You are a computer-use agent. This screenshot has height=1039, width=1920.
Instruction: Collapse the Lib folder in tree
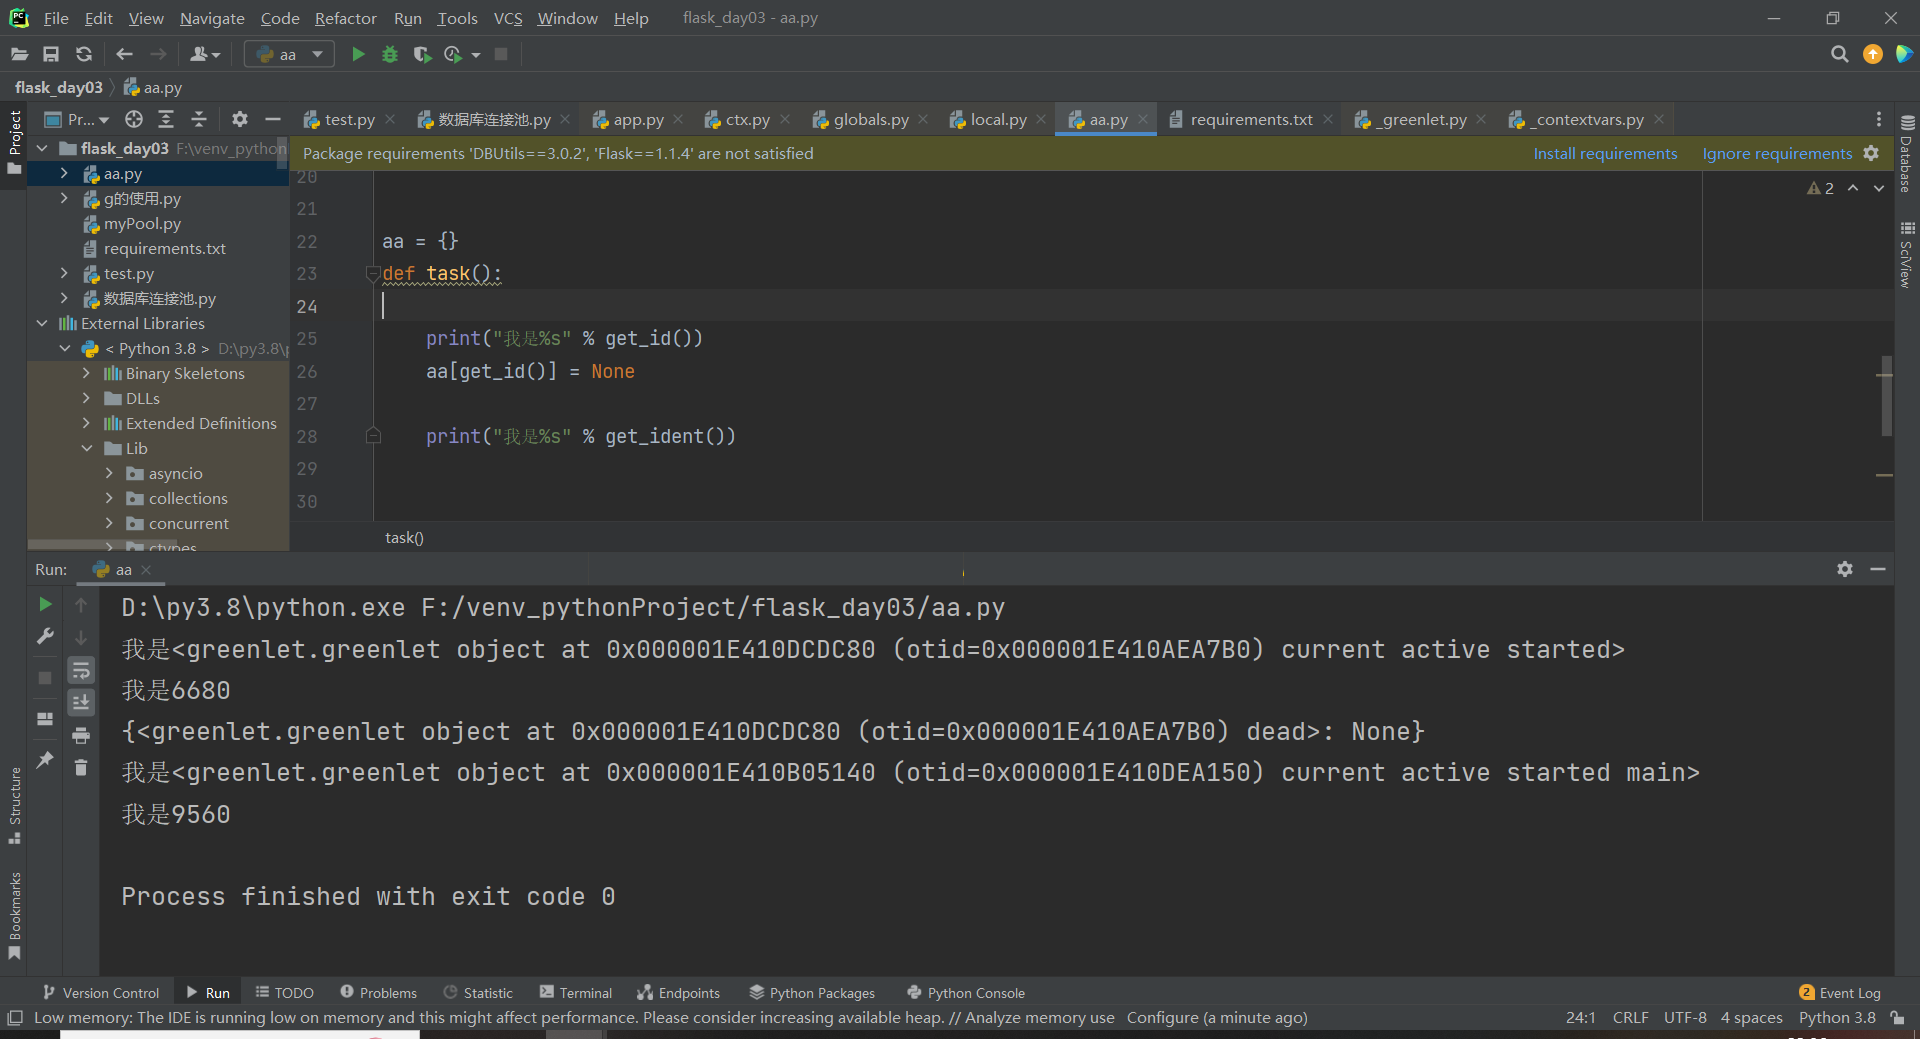pyautogui.click(x=87, y=449)
